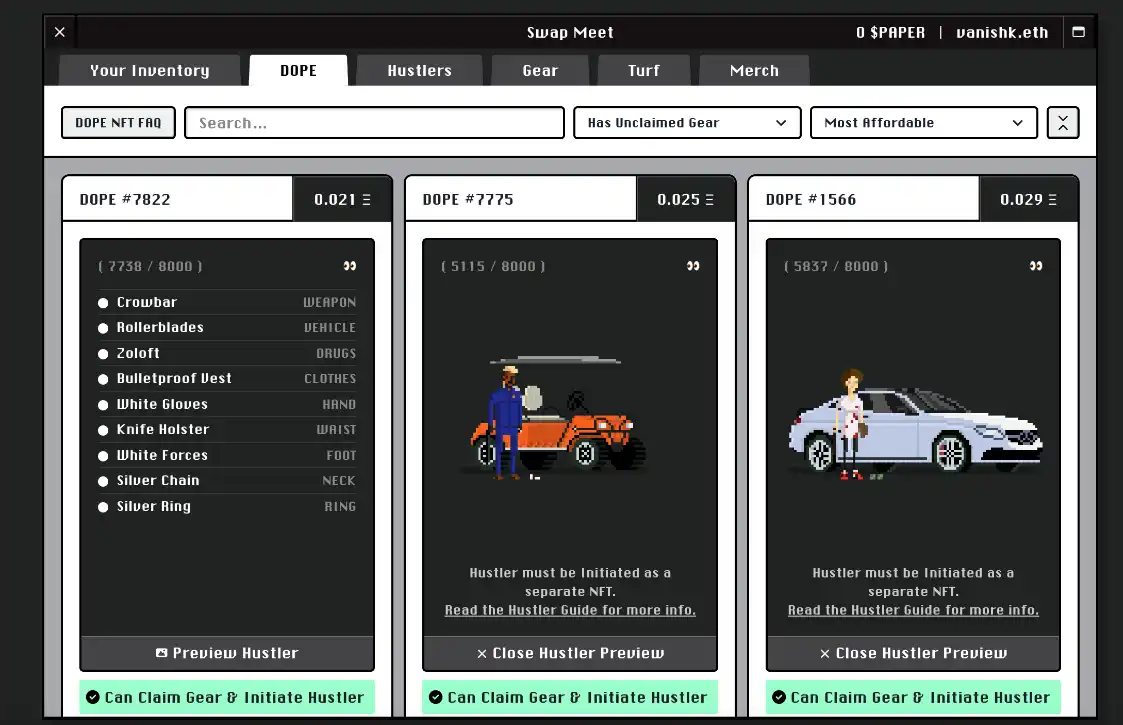Click the Silver Chain item name

158,480
